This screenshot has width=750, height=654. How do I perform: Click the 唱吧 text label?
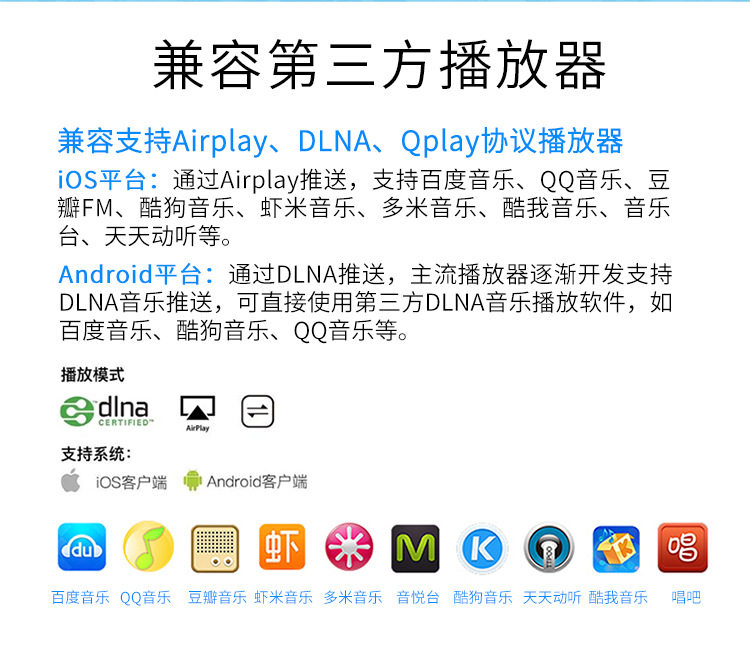[686, 597]
